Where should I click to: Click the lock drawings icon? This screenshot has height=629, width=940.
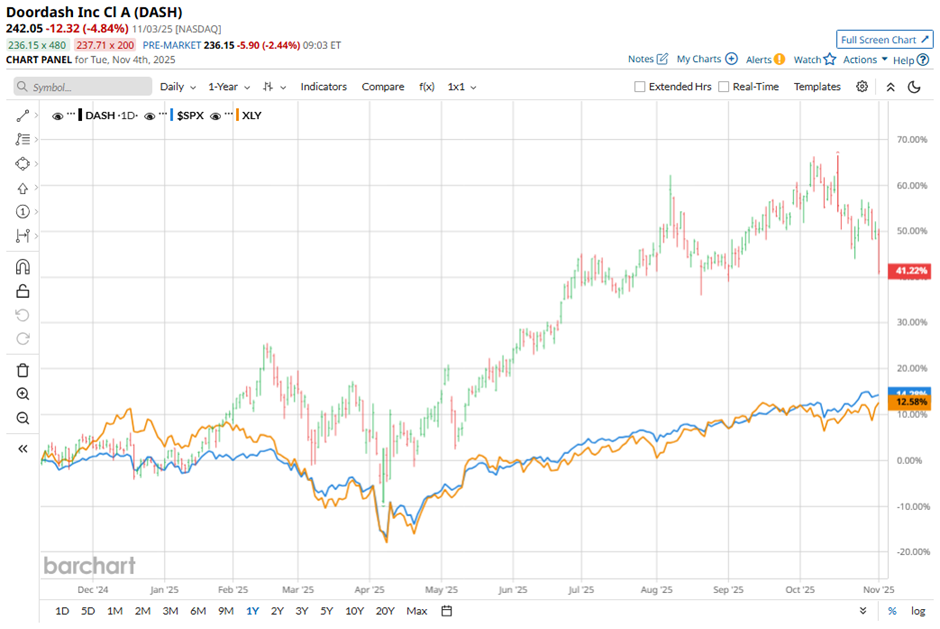coord(23,291)
